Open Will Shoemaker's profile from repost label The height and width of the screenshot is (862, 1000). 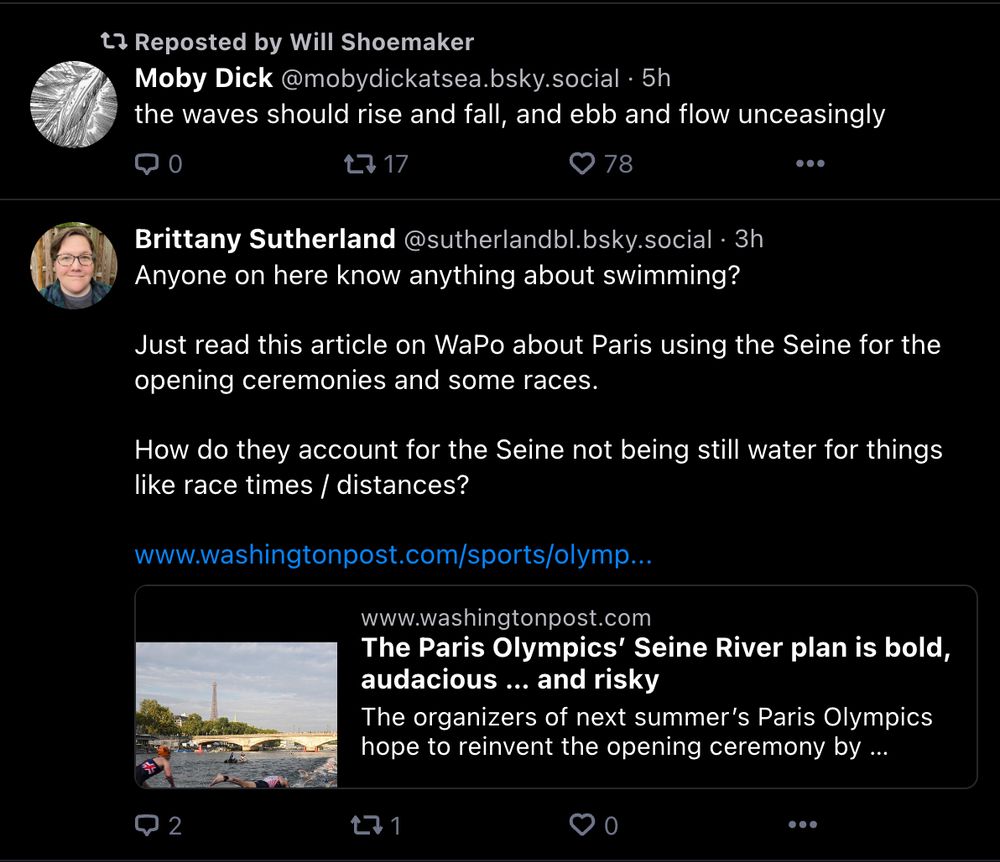(x=381, y=42)
